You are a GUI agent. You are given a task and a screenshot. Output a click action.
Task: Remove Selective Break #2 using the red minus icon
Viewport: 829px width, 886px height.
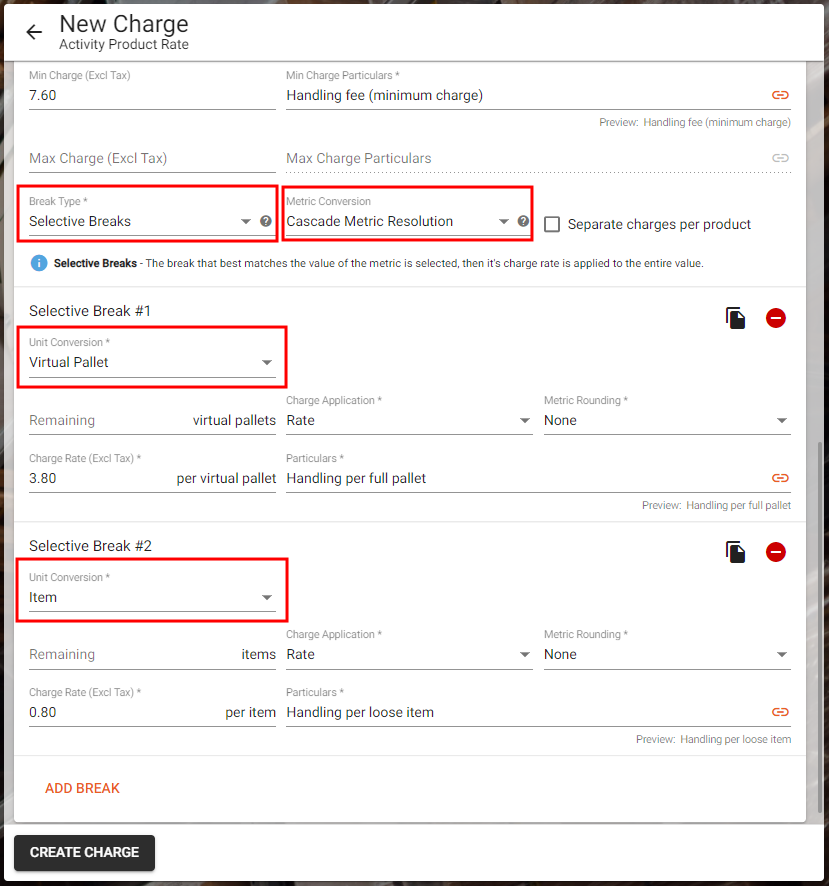(x=776, y=552)
